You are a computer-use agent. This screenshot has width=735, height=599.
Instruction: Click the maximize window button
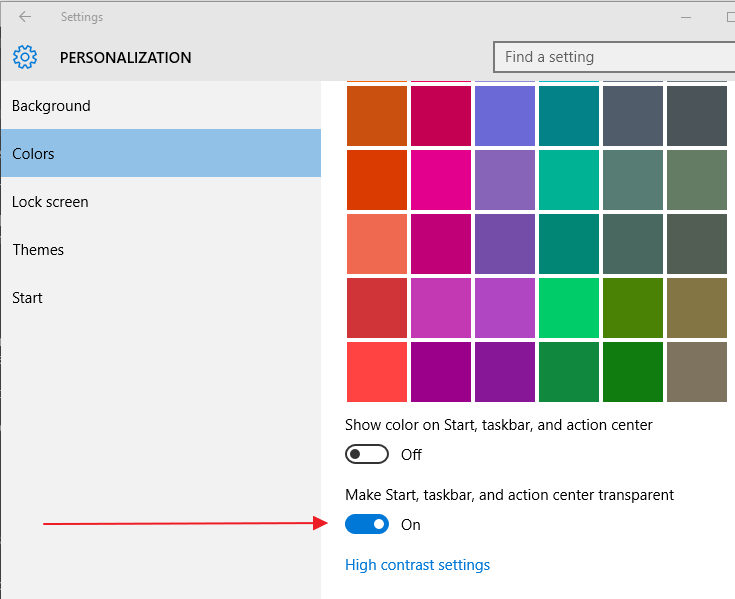coord(728,17)
